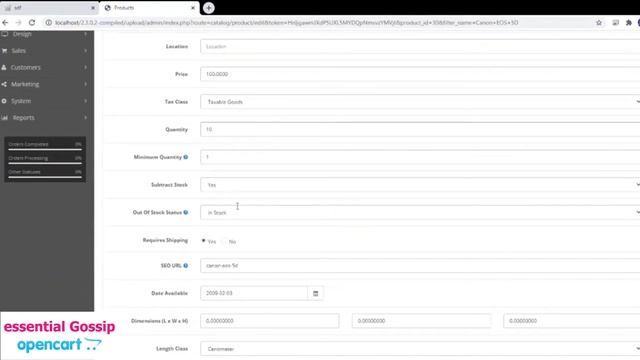640x360 pixels.
Task: Click the Length dimension input field
Action: 269,321
